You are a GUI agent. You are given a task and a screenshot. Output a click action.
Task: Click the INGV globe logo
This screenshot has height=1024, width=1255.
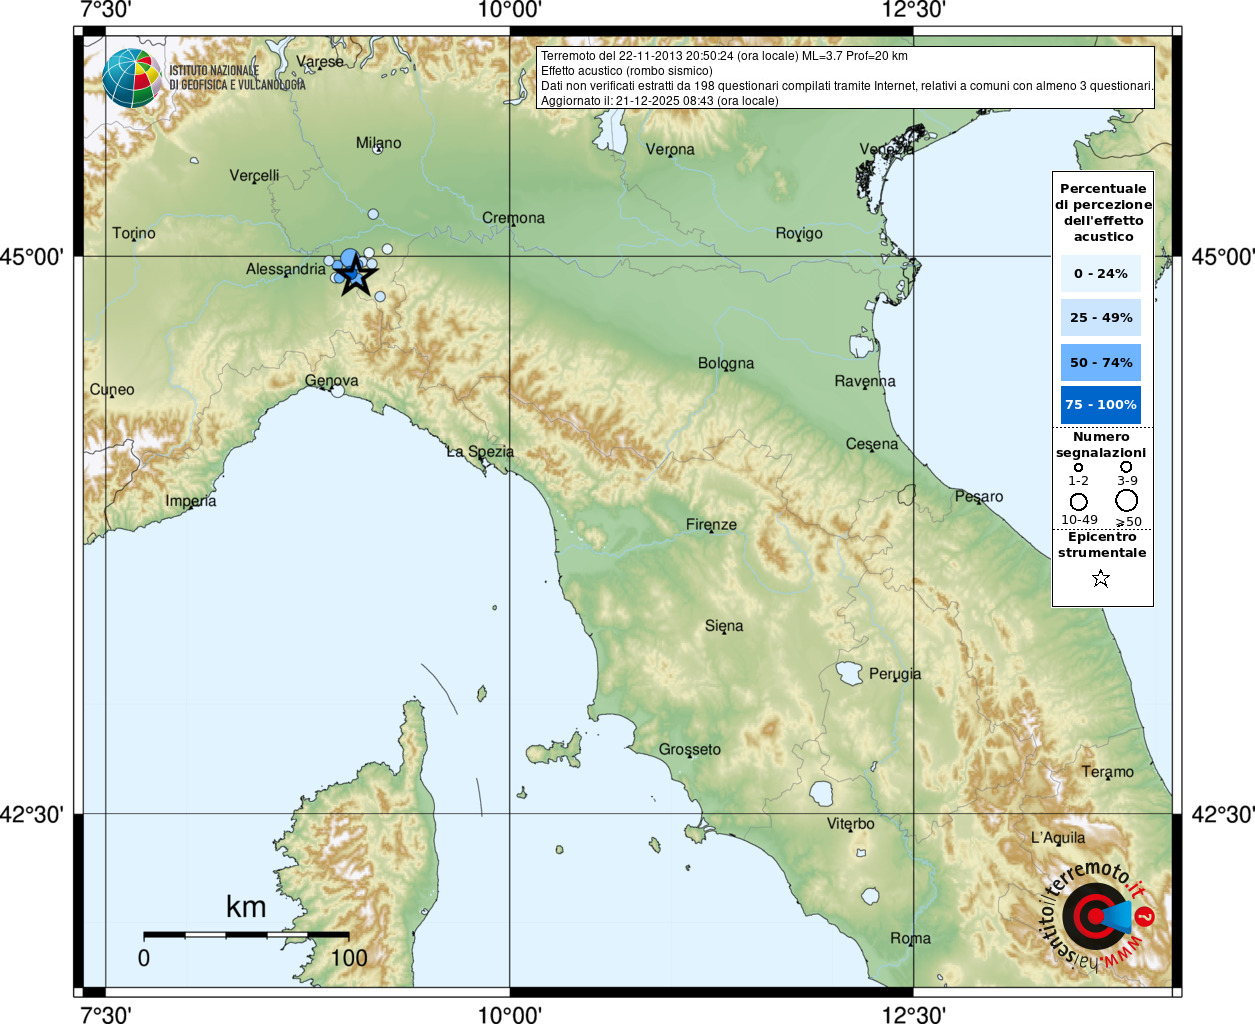131,78
